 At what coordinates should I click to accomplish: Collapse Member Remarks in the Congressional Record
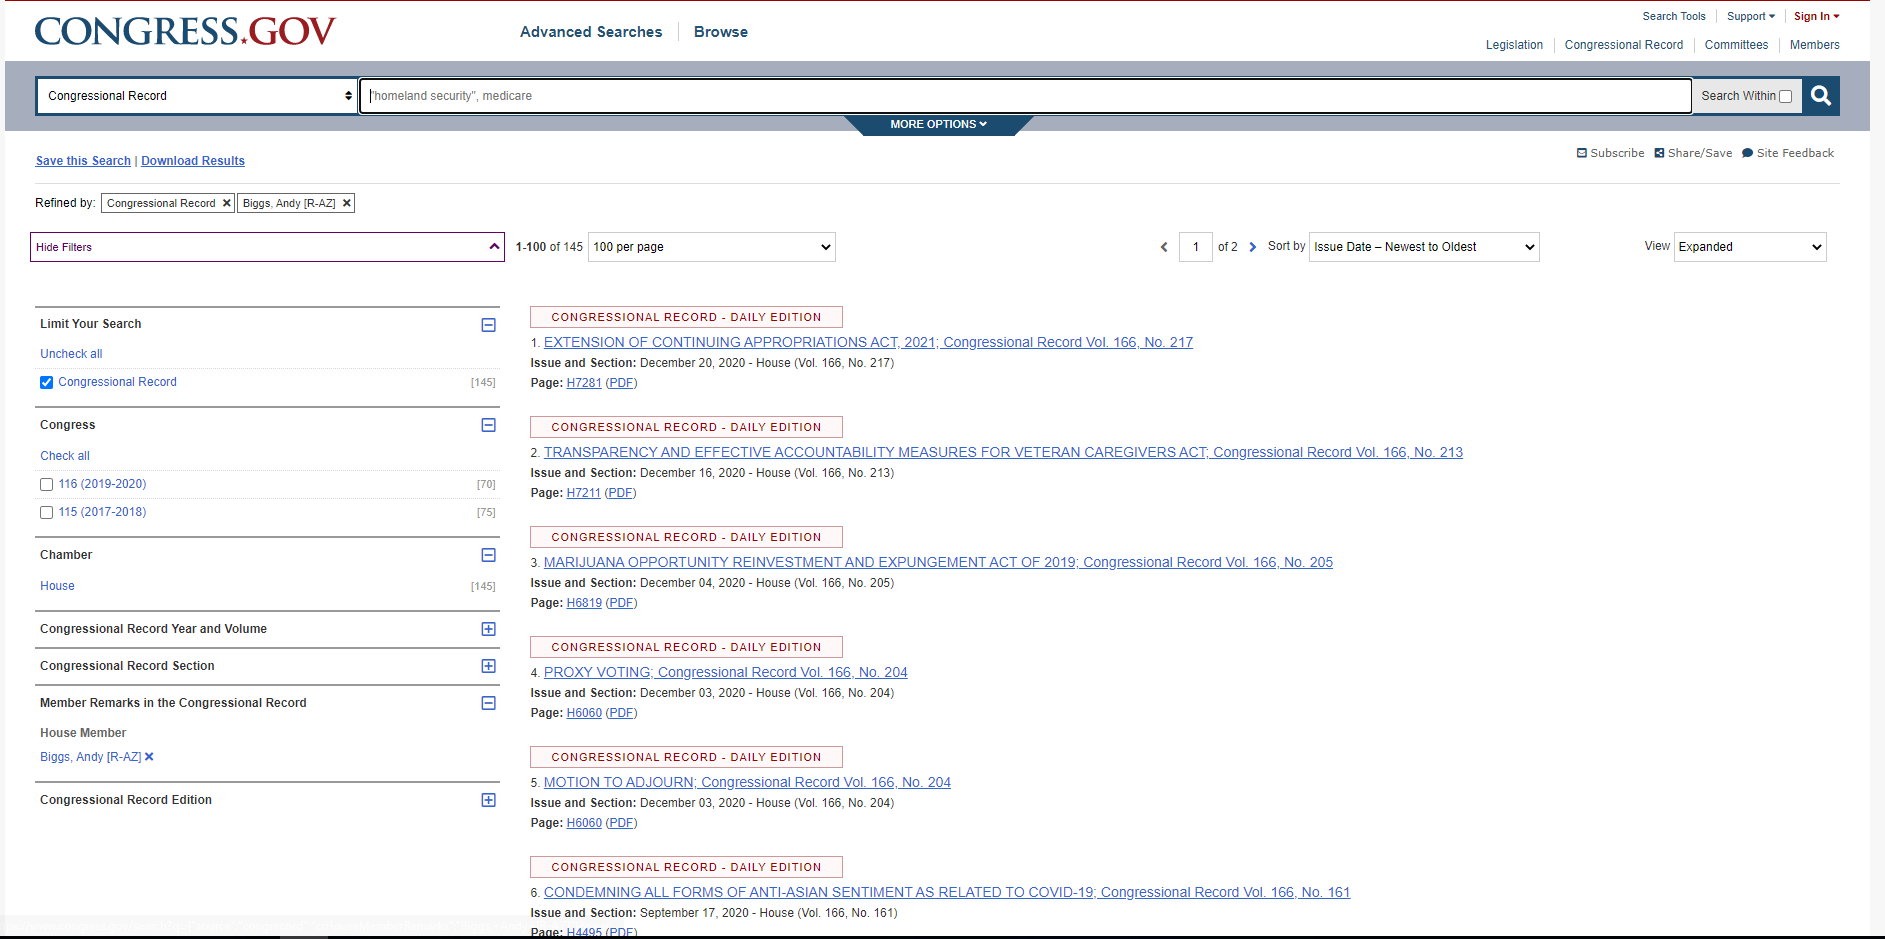click(x=488, y=703)
